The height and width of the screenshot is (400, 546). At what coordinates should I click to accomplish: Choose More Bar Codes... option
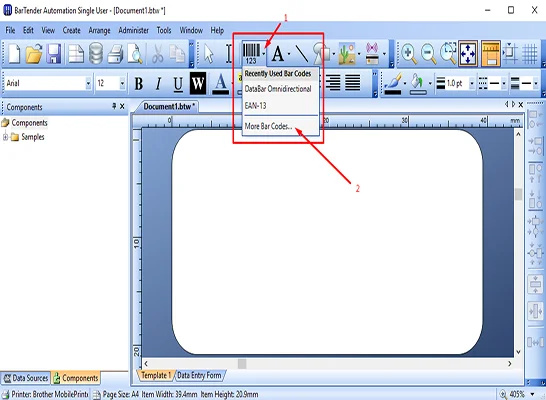[268, 126]
